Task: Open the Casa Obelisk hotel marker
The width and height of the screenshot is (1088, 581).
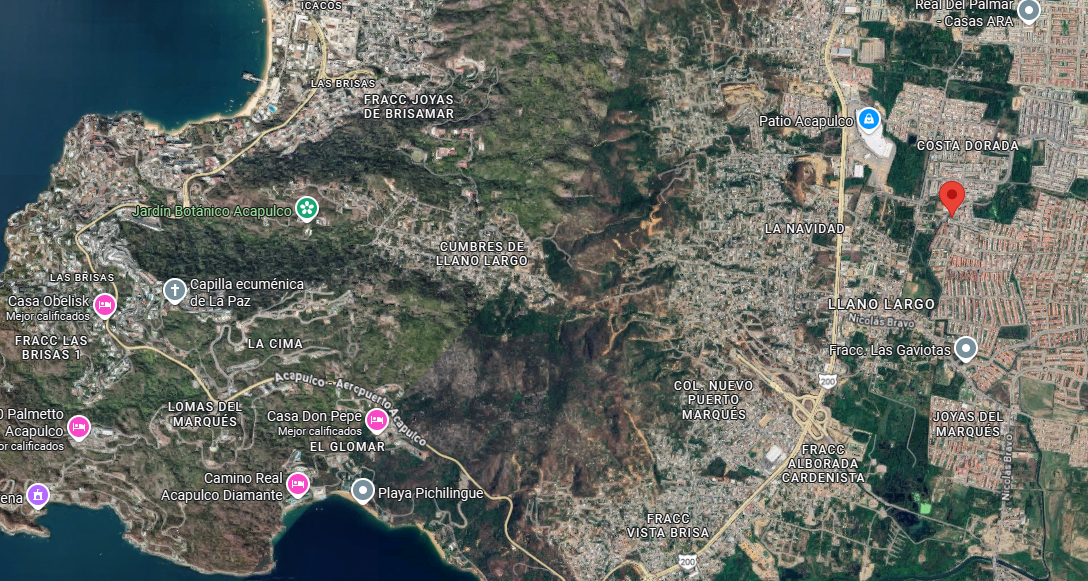Action: coord(105,305)
